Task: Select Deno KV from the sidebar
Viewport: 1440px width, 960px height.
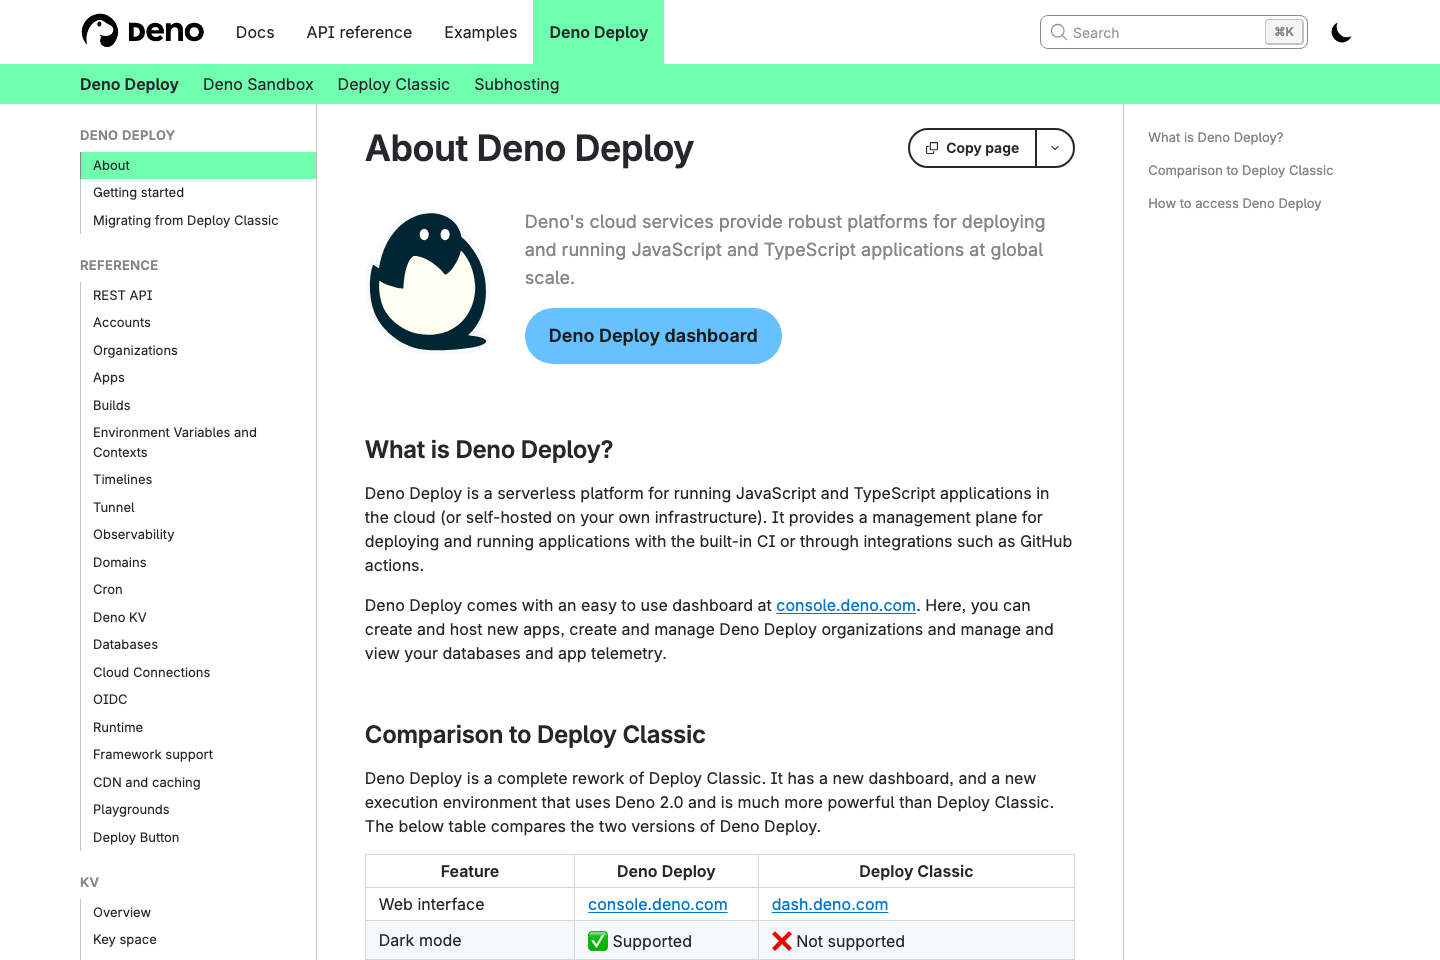Action: 119,617
